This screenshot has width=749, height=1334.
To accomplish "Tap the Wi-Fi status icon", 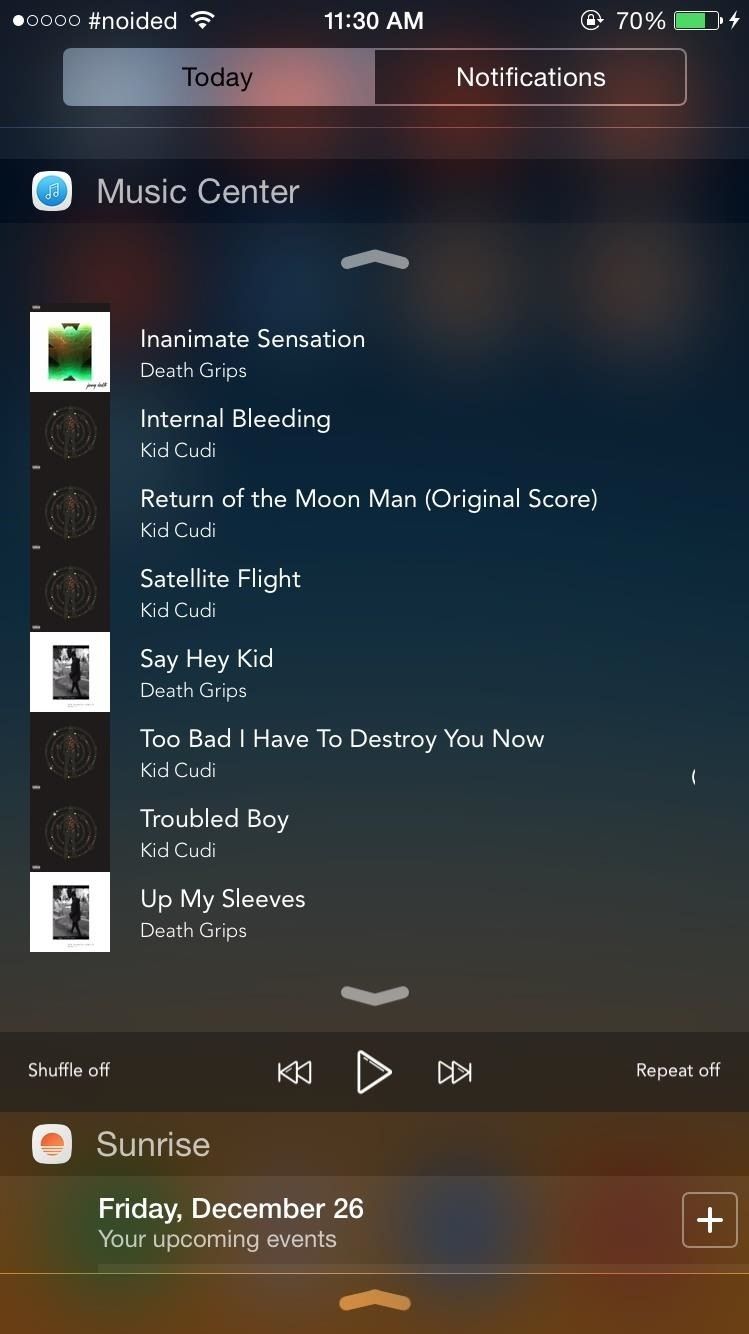I will click(x=203, y=20).
